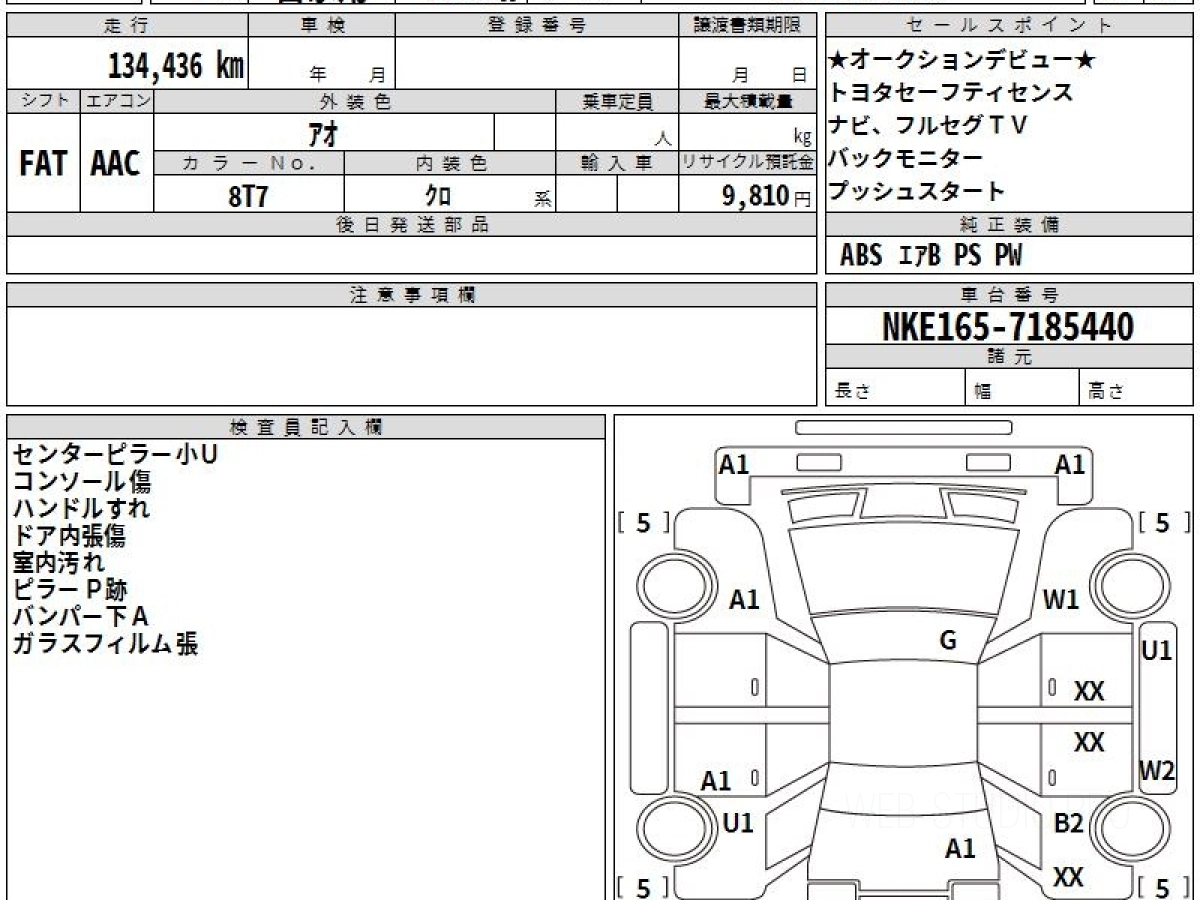The image size is (1200, 900).
Task: Select chassis number NKE165-7185440
Action: [x=1008, y=327]
